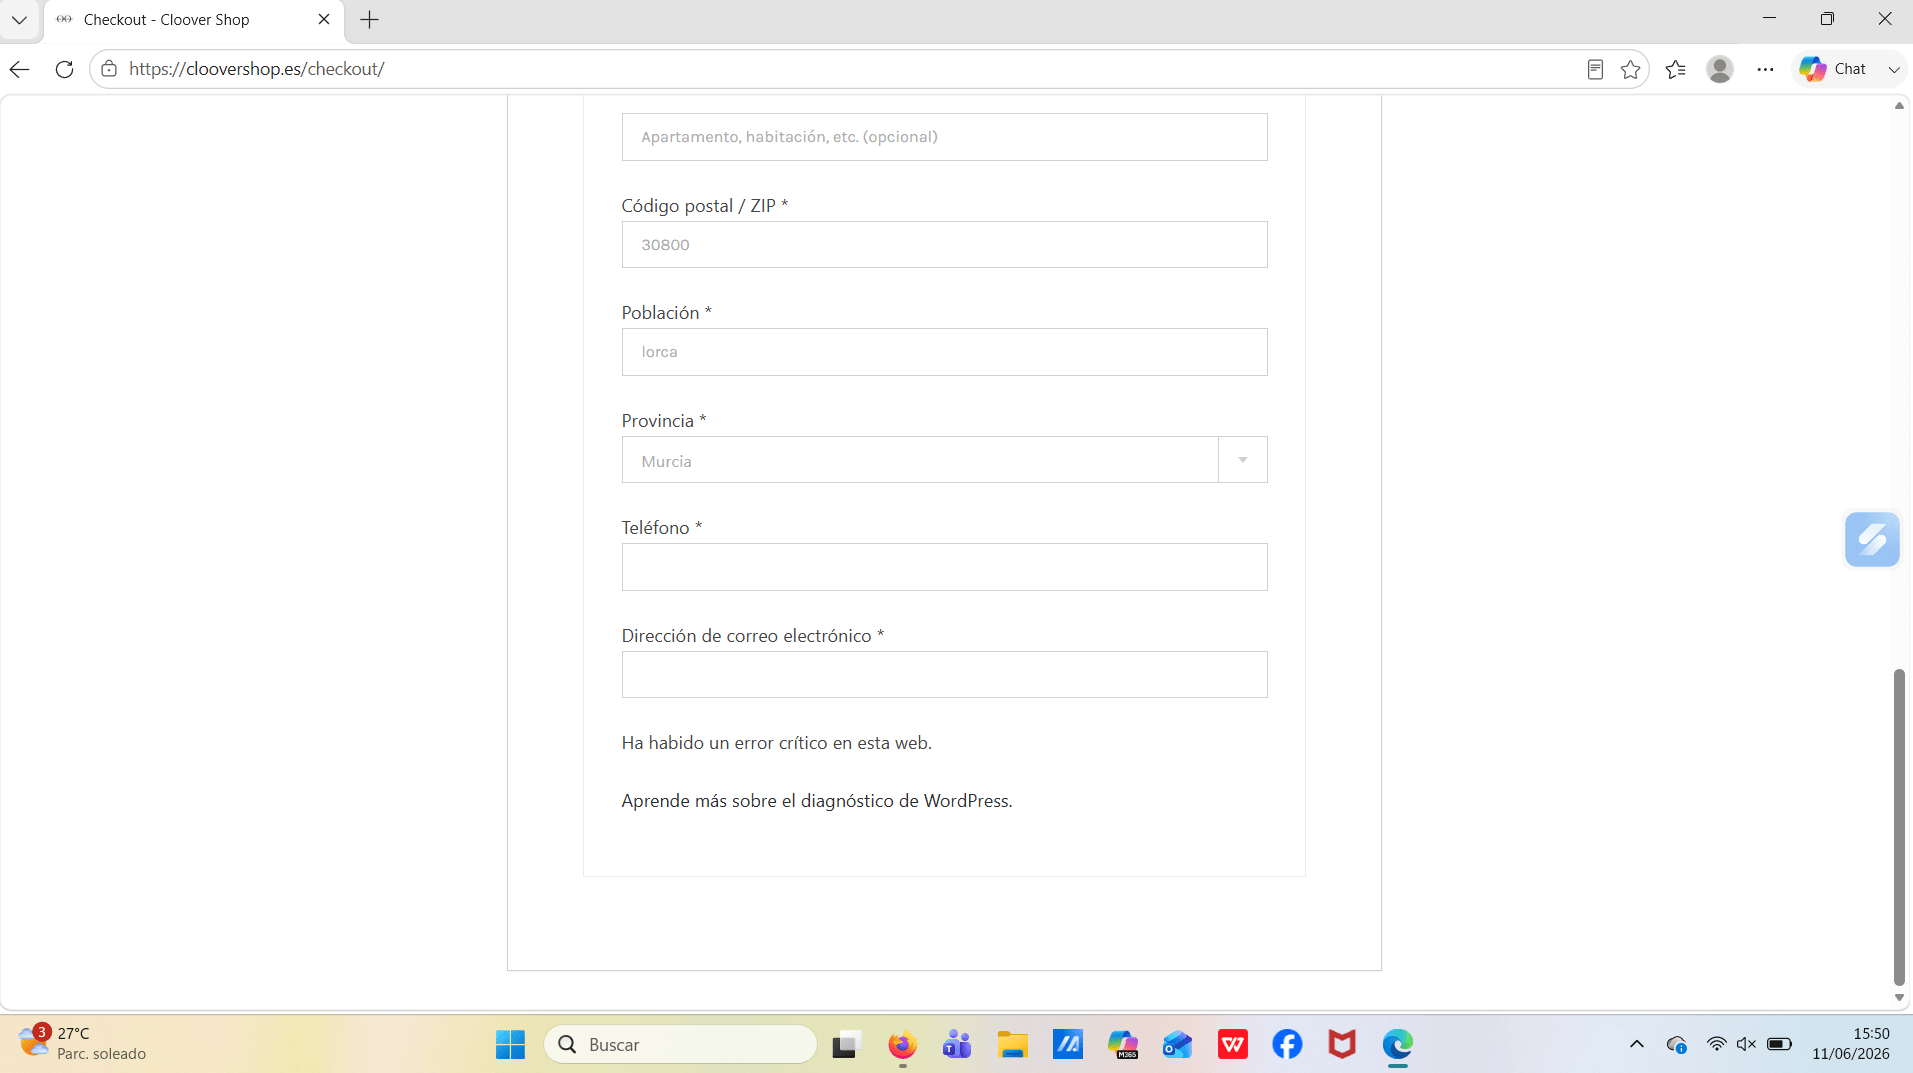
Task: Refresh the checkout page
Action: coord(64,69)
